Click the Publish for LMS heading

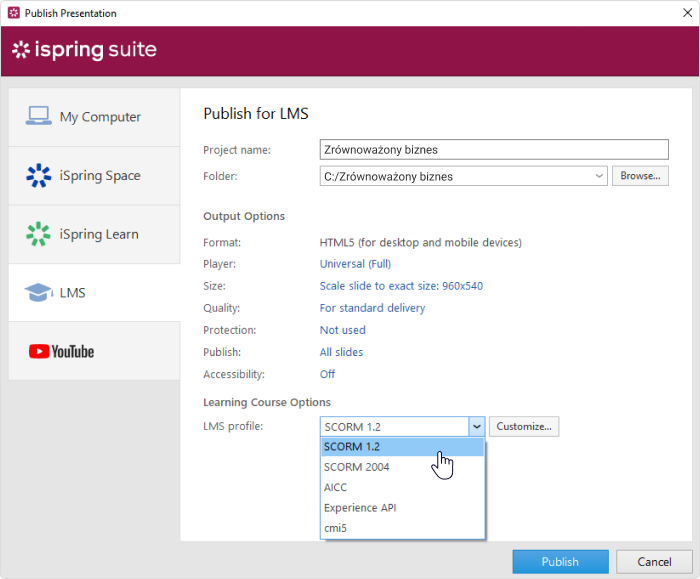coord(256,113)
